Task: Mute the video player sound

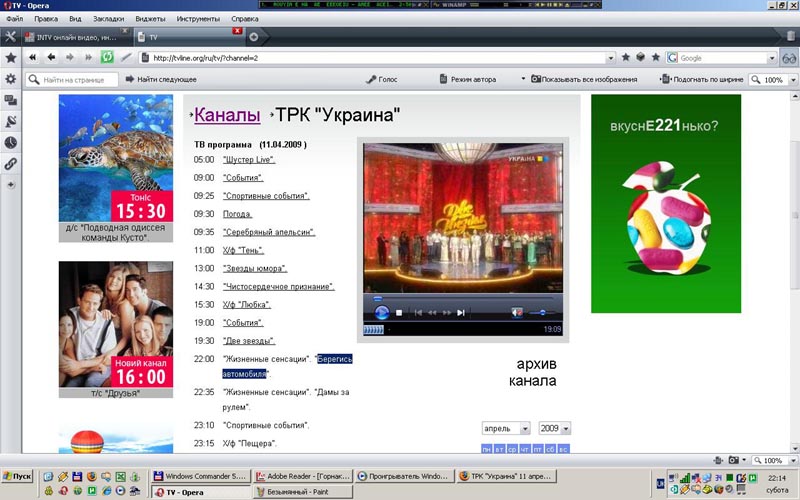Action: point(516,312)
